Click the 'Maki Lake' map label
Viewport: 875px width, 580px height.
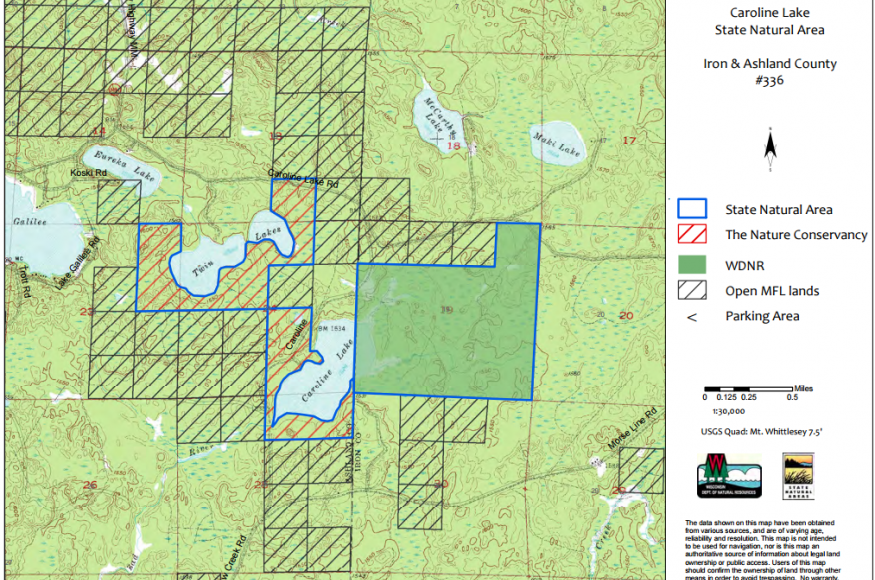click(556, 144)
